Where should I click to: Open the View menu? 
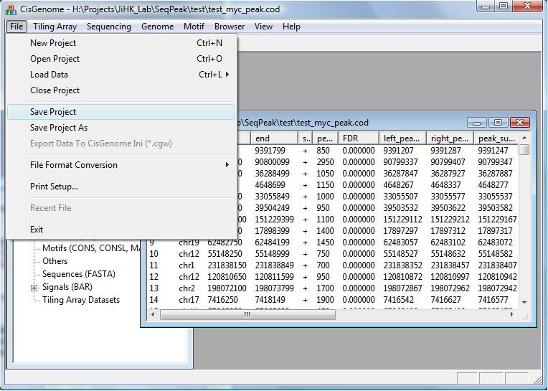click(x=263, y=27)
